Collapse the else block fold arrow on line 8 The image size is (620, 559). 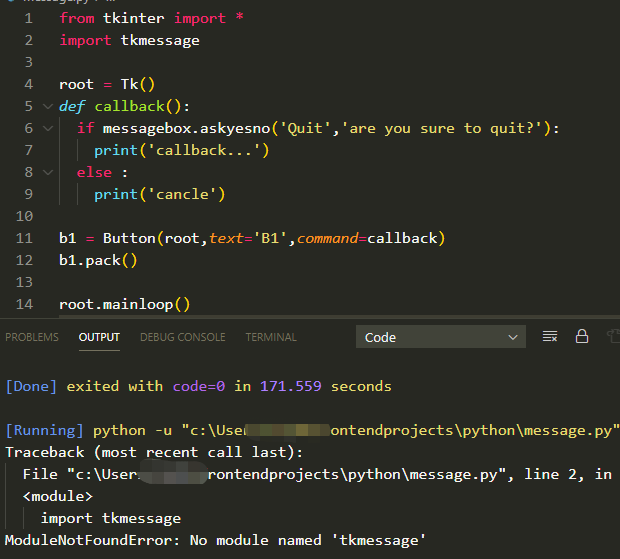(48, 172)
